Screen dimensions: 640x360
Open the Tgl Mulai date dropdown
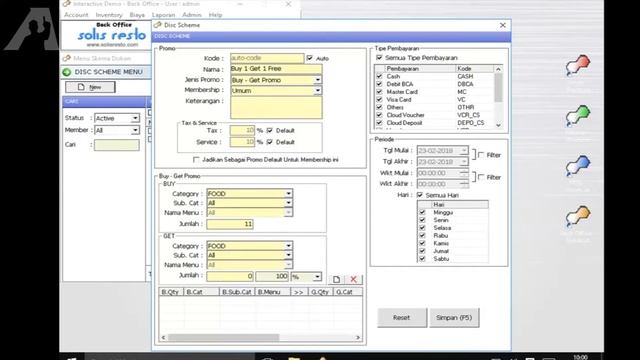click(x=464, y=151)
